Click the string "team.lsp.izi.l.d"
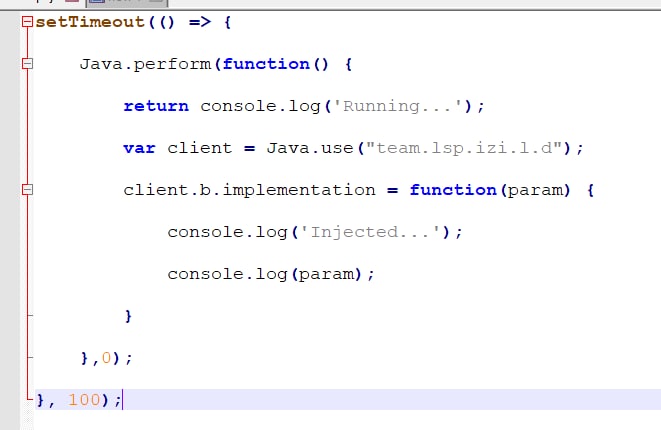661x430 pixels. point(464,148)
